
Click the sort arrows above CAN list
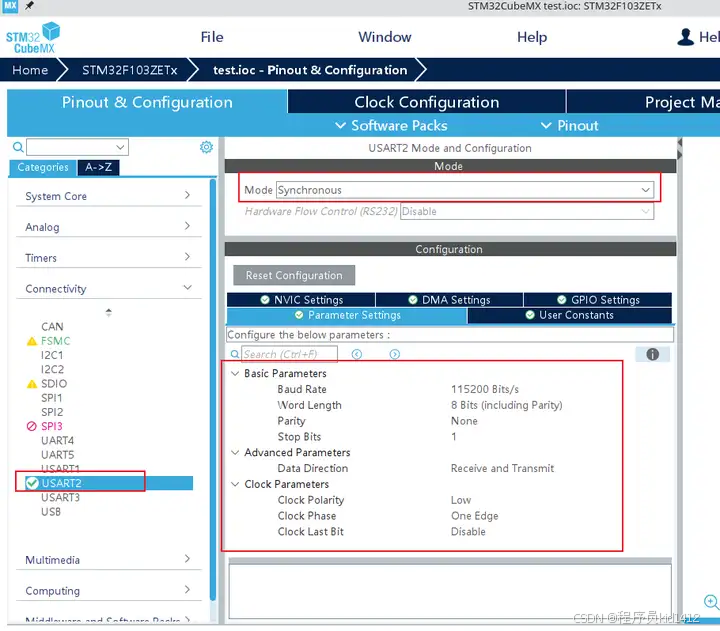pyautogui.click(x=108, y=312)
